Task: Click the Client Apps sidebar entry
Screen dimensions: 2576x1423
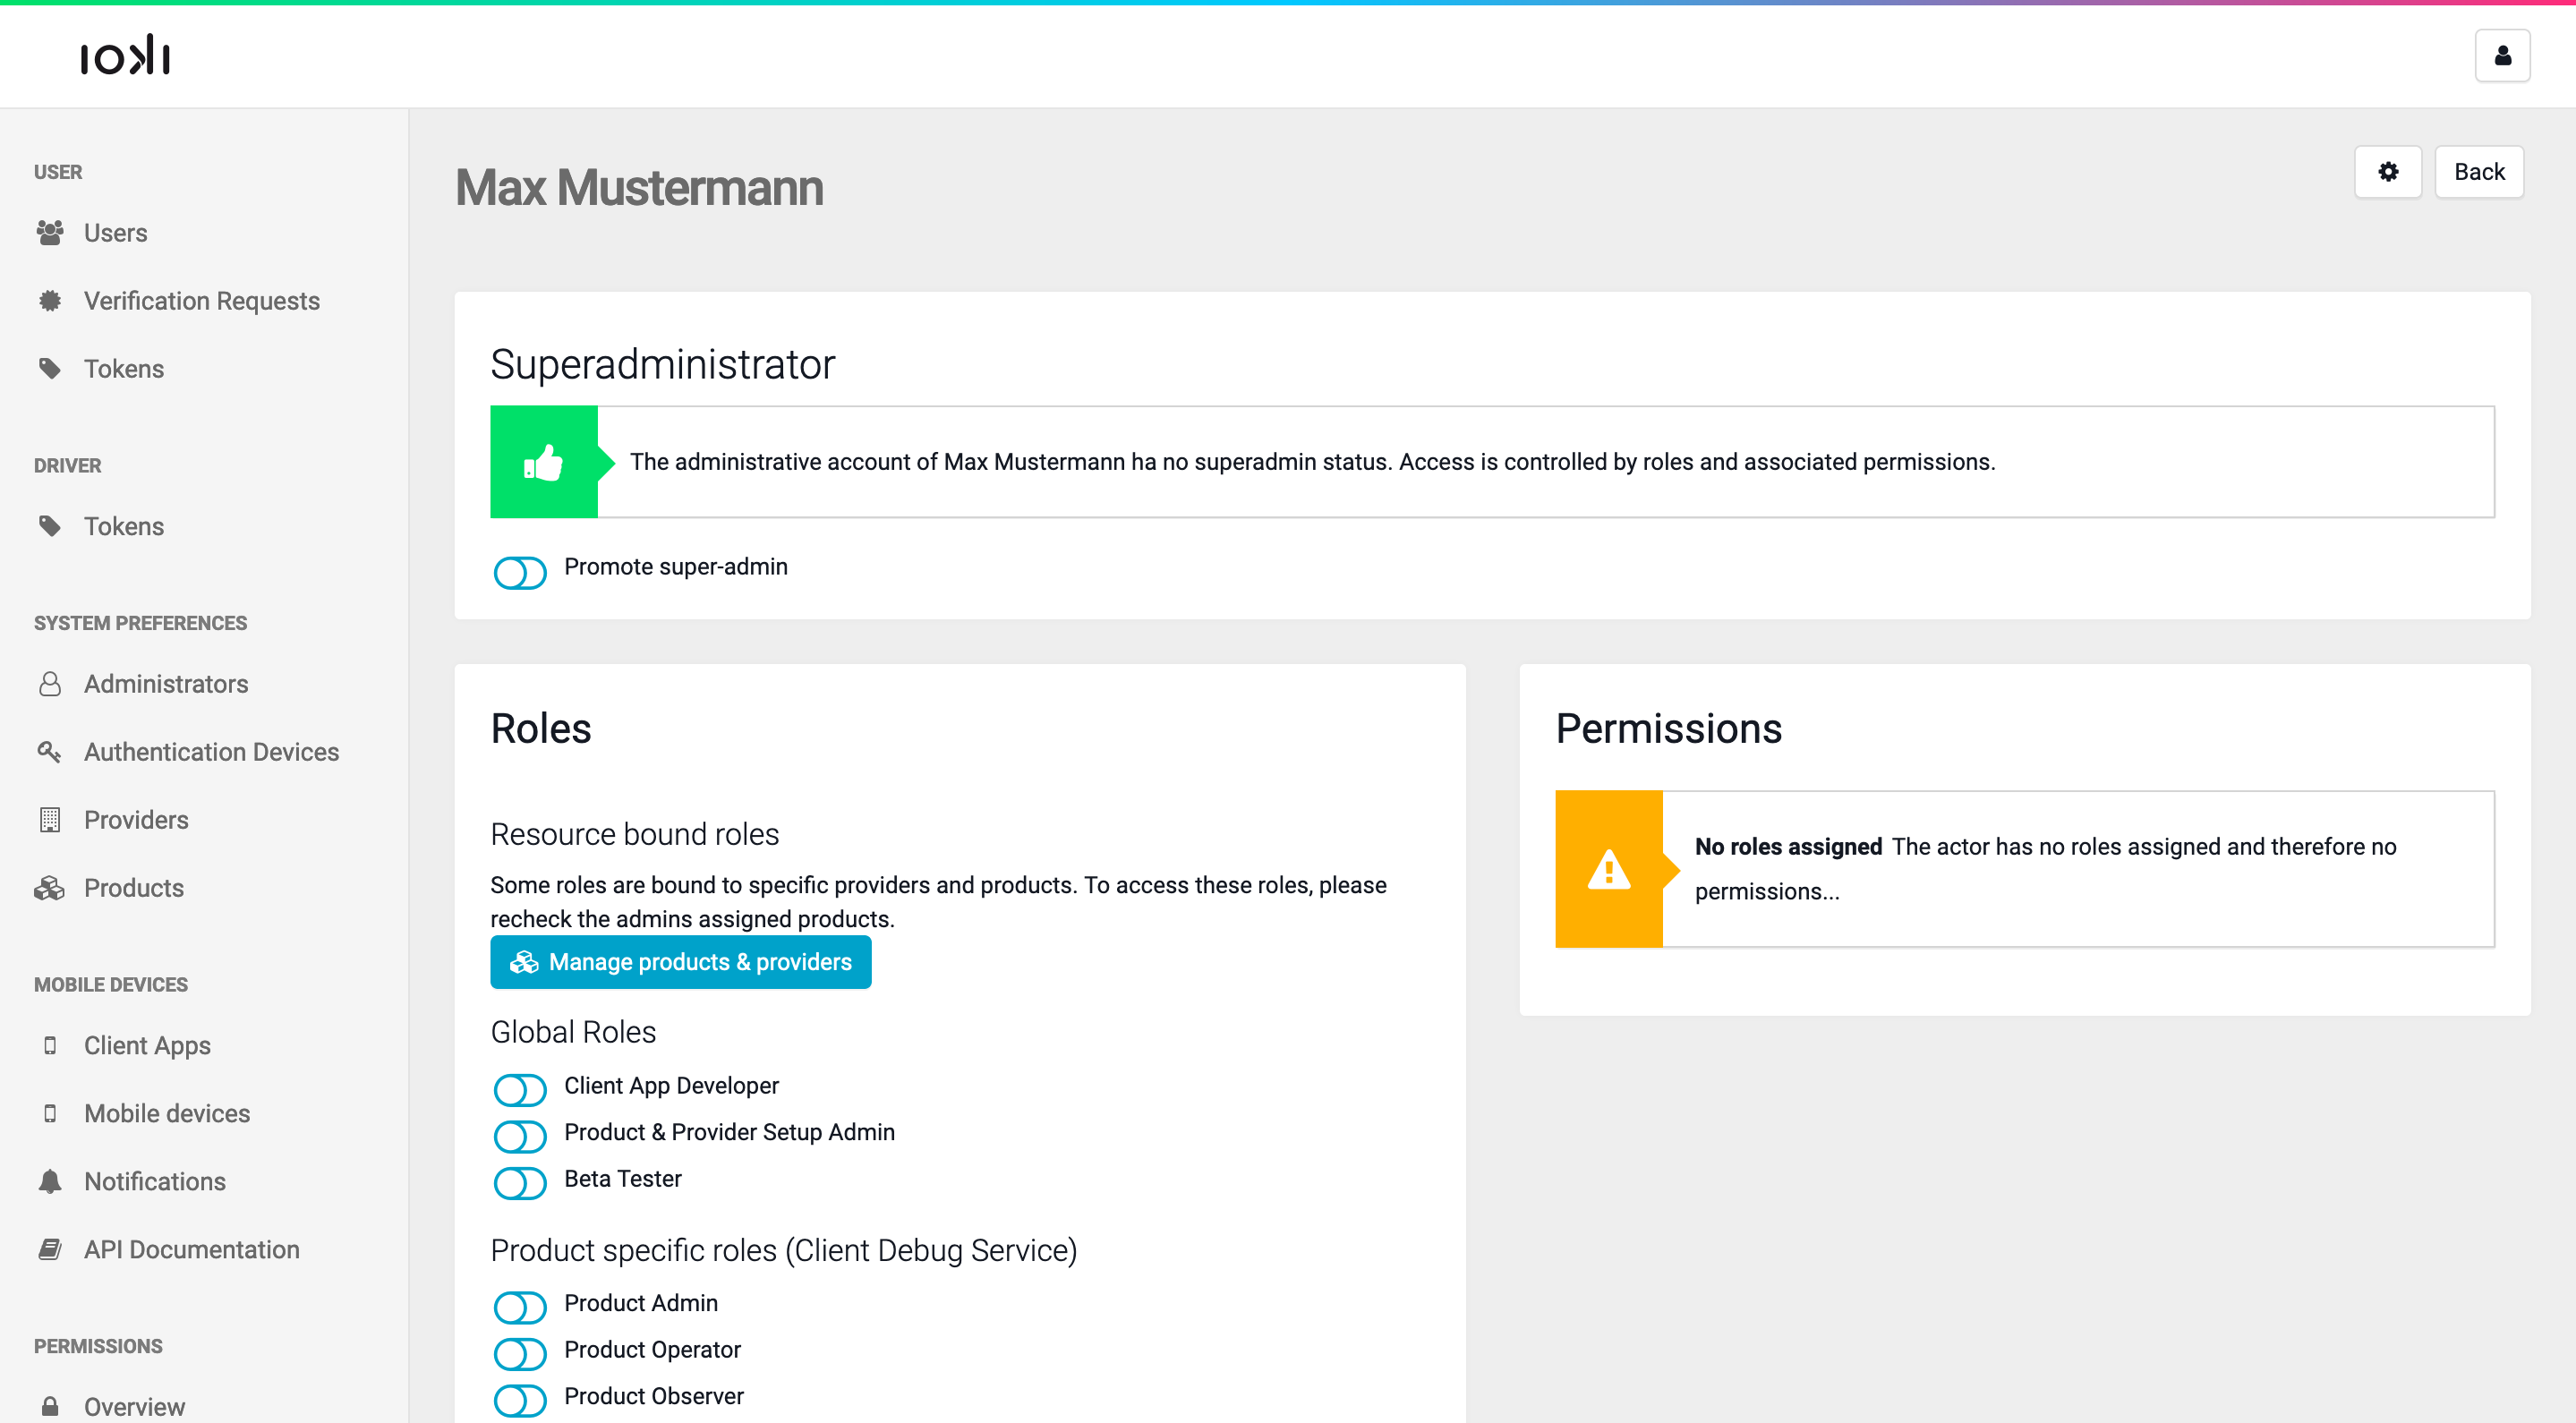Action: click(x=147, y=1046)
